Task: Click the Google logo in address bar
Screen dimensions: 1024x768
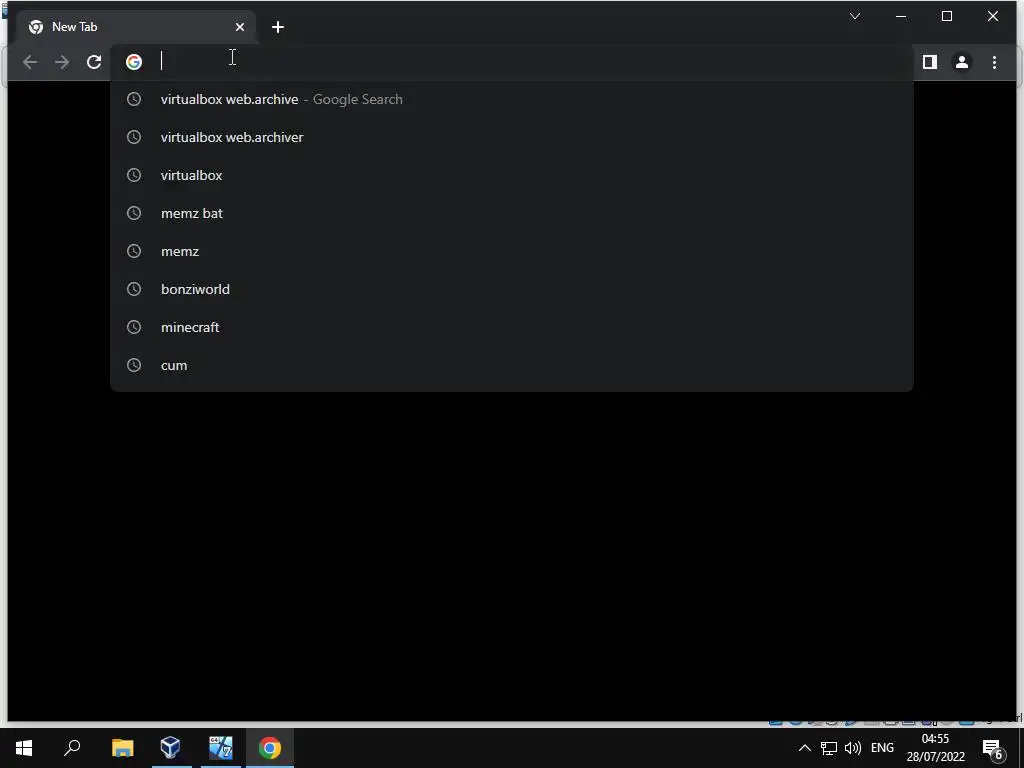Action: coord(134,62)
